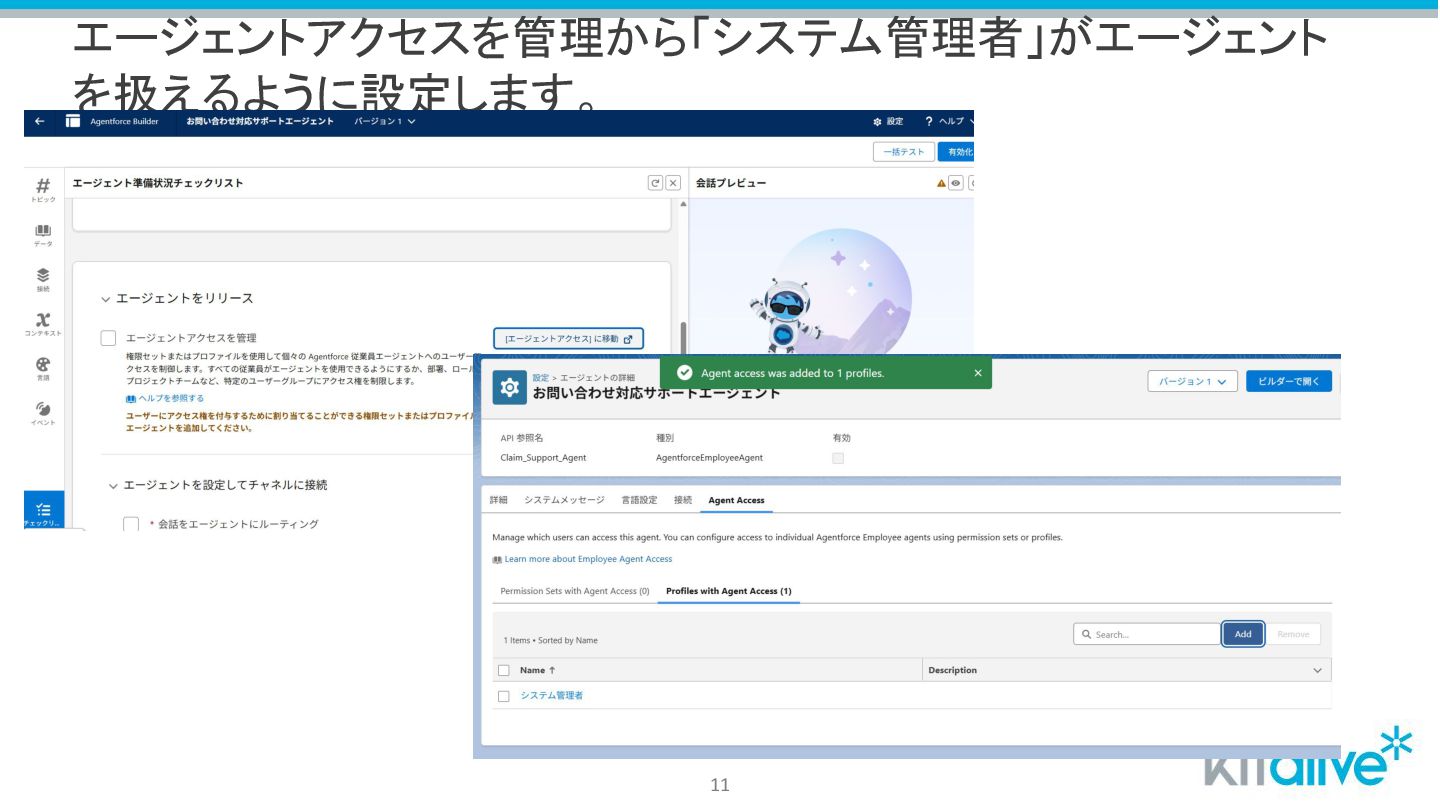Viewport: 1440px width, 810px height.
Task: Refresh the readiness checklist panel
Action: [655, 183]
